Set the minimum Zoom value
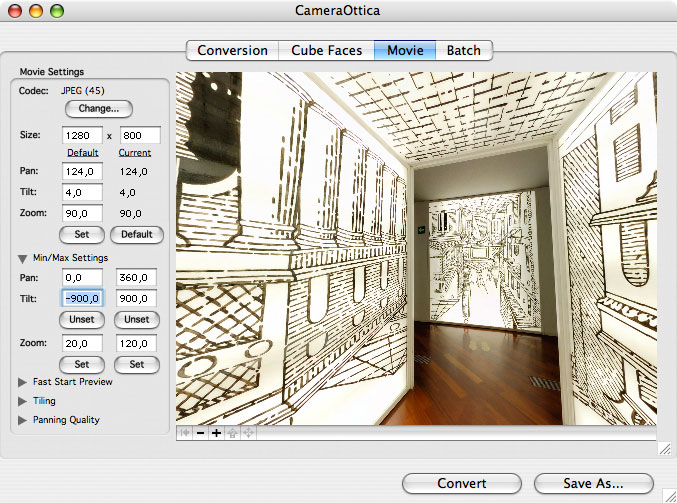This screenshot has width=677, height=503. click(x=82, y=364)
